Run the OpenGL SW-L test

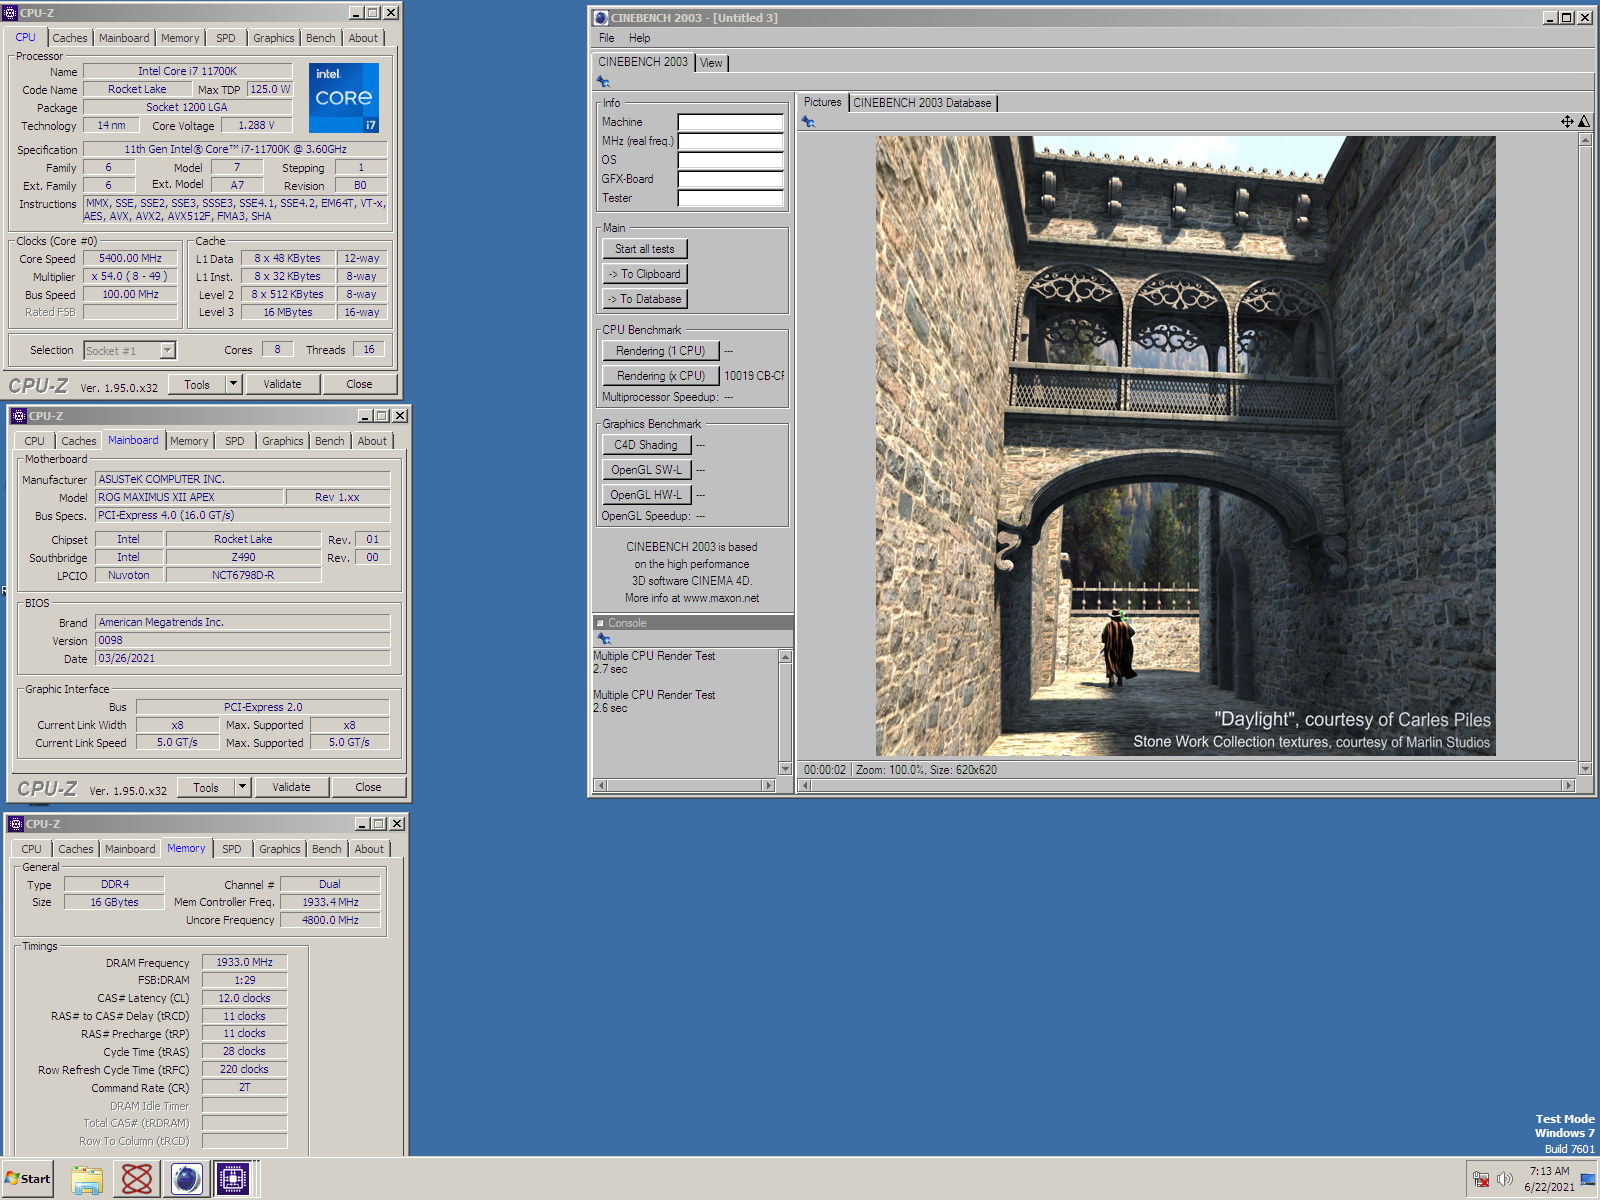pyautogui.click(x=646, y=470)
